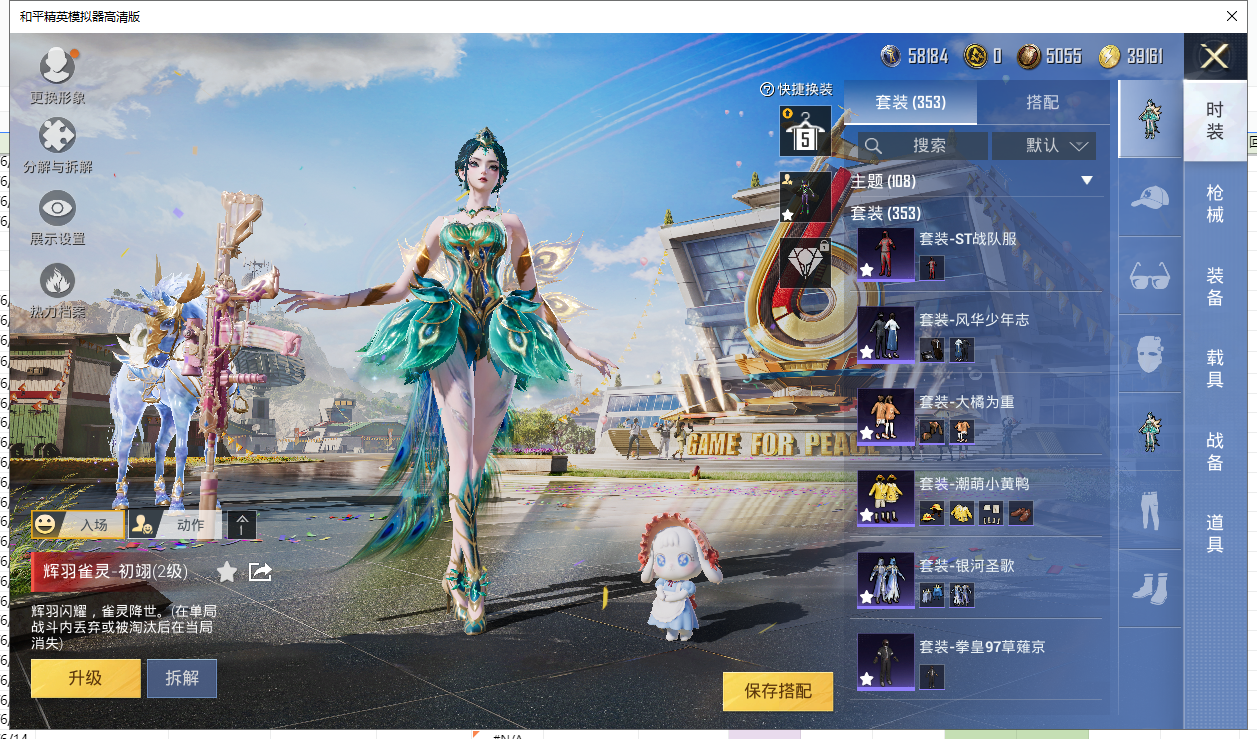Select the shoes category icon
Image resolution: width=1257 pixels, height=739 pixels.
coord(1150,588)
